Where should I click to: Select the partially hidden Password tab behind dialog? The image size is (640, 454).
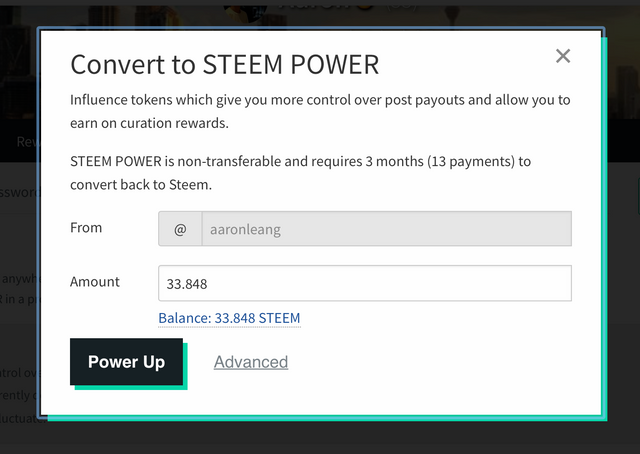19,192
